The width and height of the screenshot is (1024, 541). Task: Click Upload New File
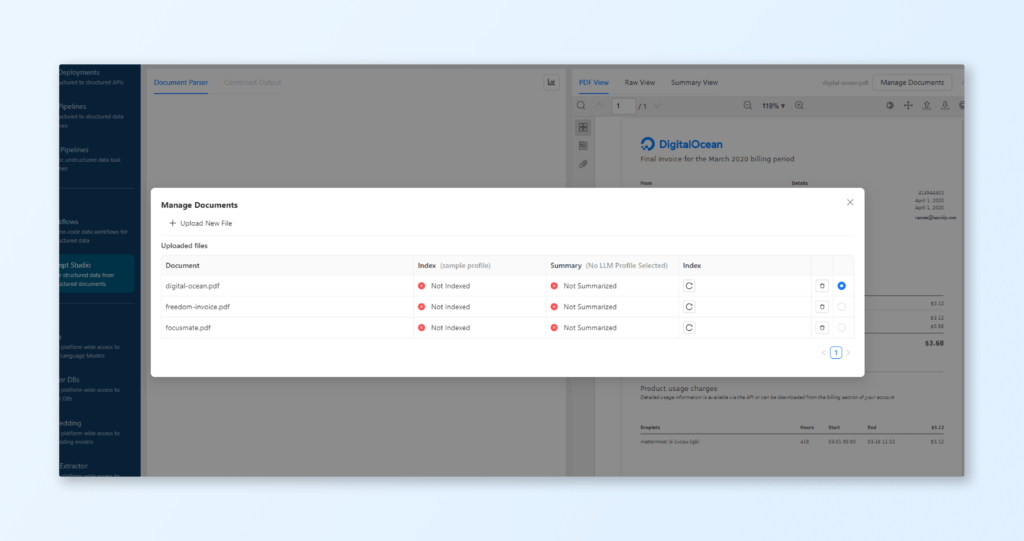(x=201, y=223)
